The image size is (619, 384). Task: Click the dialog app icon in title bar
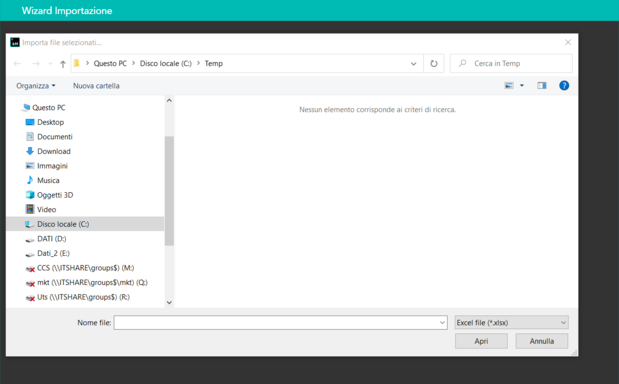(x=15, y=42)
